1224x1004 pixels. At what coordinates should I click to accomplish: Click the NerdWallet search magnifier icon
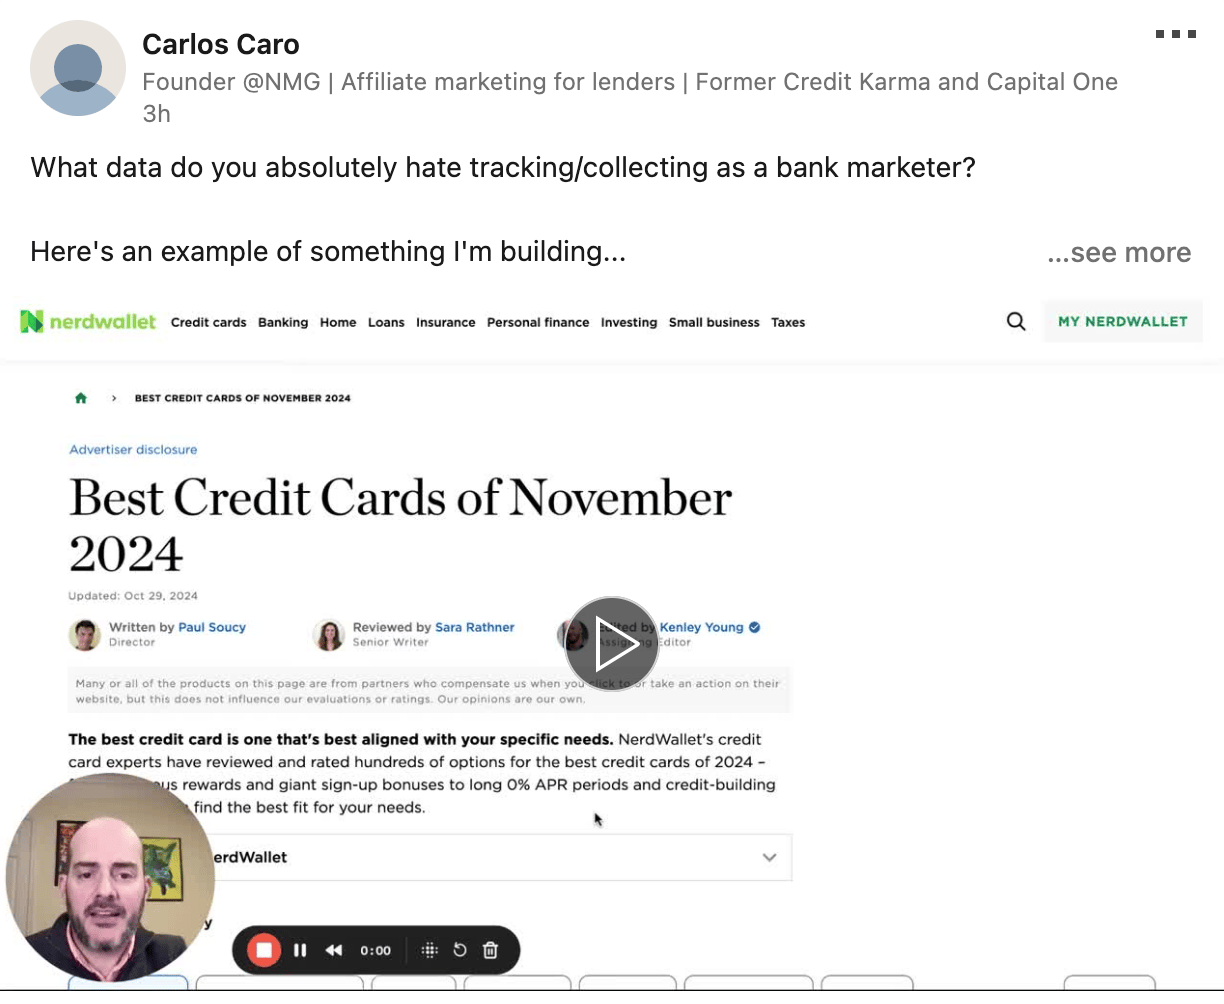[x=1016, y=322]
